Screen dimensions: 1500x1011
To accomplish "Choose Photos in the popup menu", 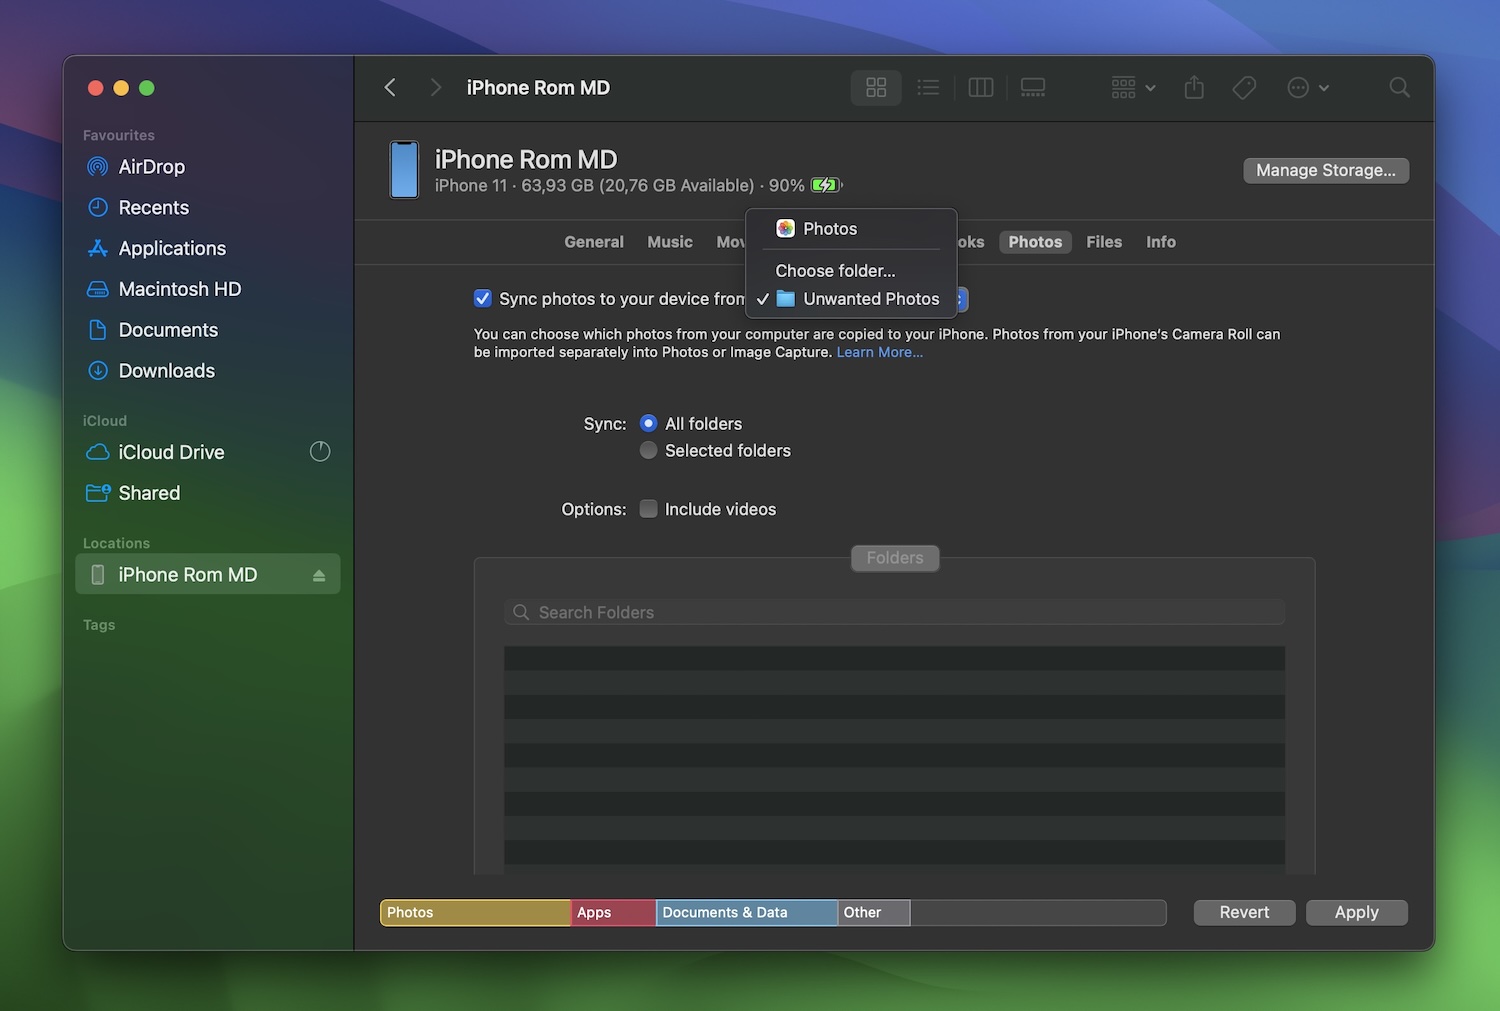I will click(x=851, y=229).
